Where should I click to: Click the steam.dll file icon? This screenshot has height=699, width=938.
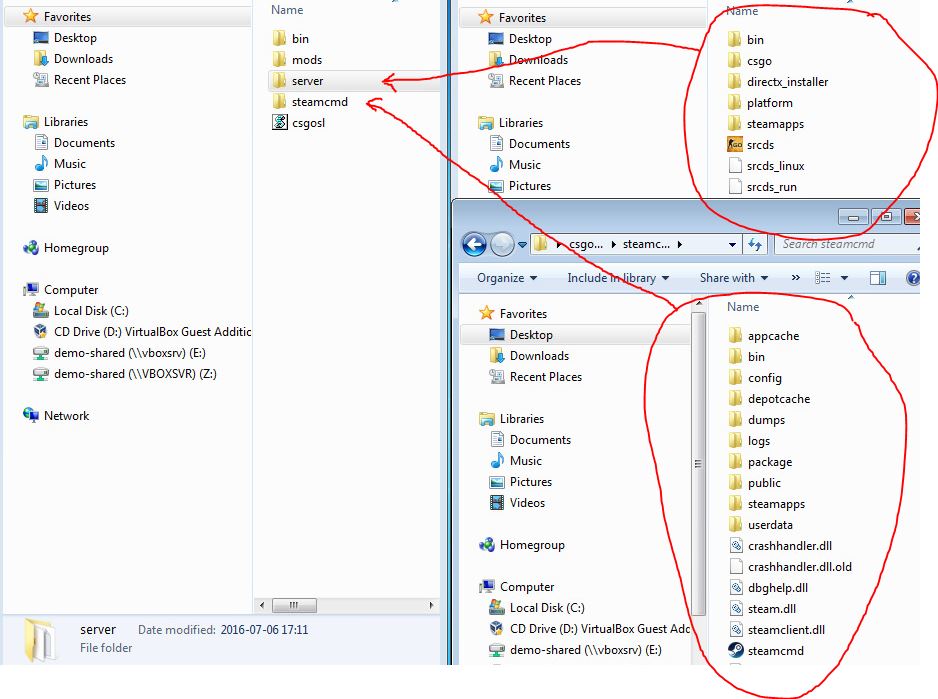736,609
